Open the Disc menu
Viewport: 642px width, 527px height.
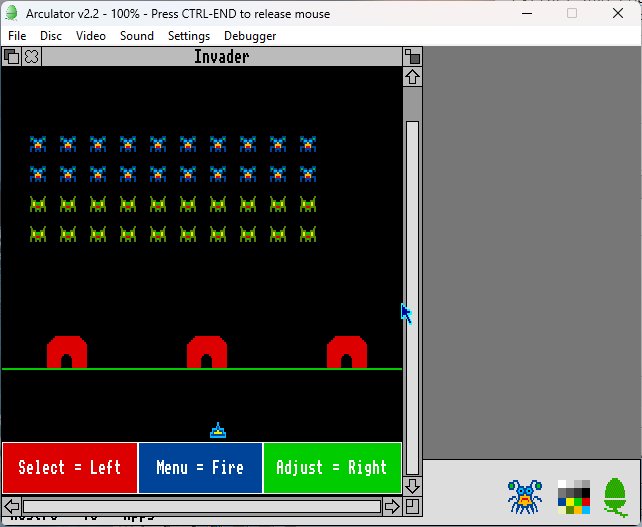51,36
